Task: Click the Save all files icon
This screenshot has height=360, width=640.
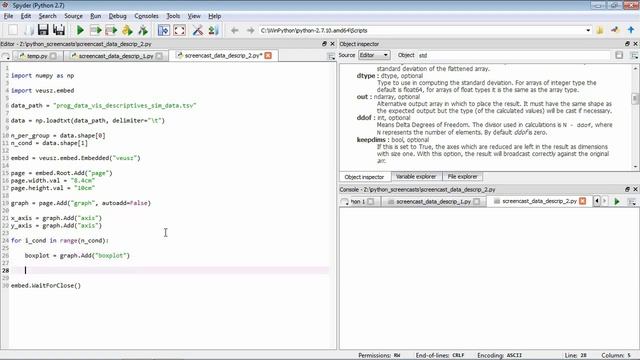Action: tap(59, 30)
